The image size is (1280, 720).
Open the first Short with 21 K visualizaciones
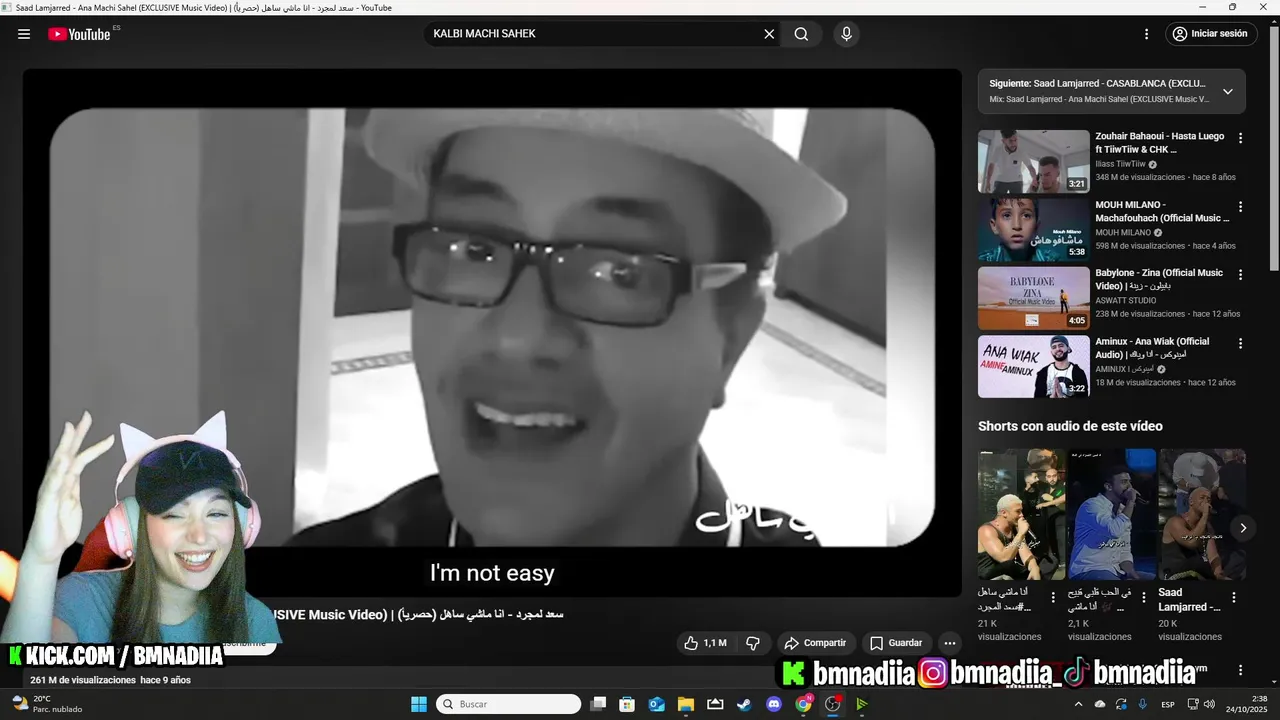pyautogui.click(x=1021, y=514)
